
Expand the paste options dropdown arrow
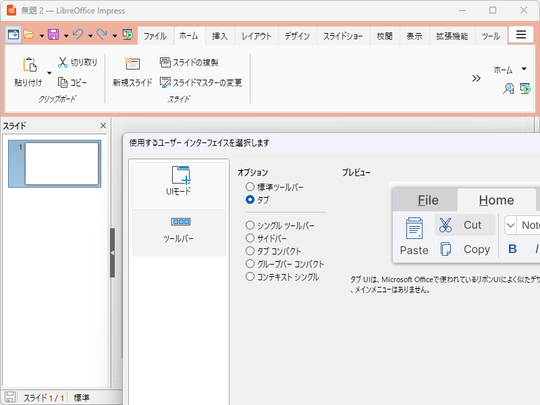[49, 73]
